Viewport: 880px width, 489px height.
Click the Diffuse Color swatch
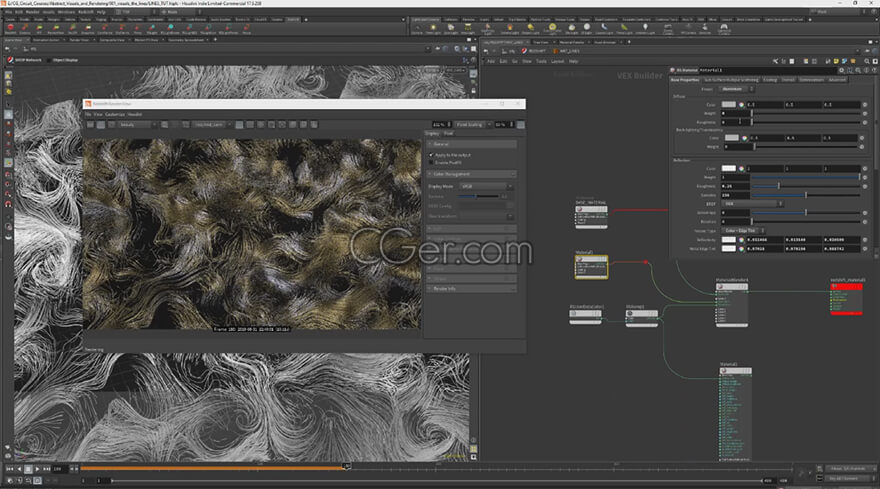[x=728, y=104]
